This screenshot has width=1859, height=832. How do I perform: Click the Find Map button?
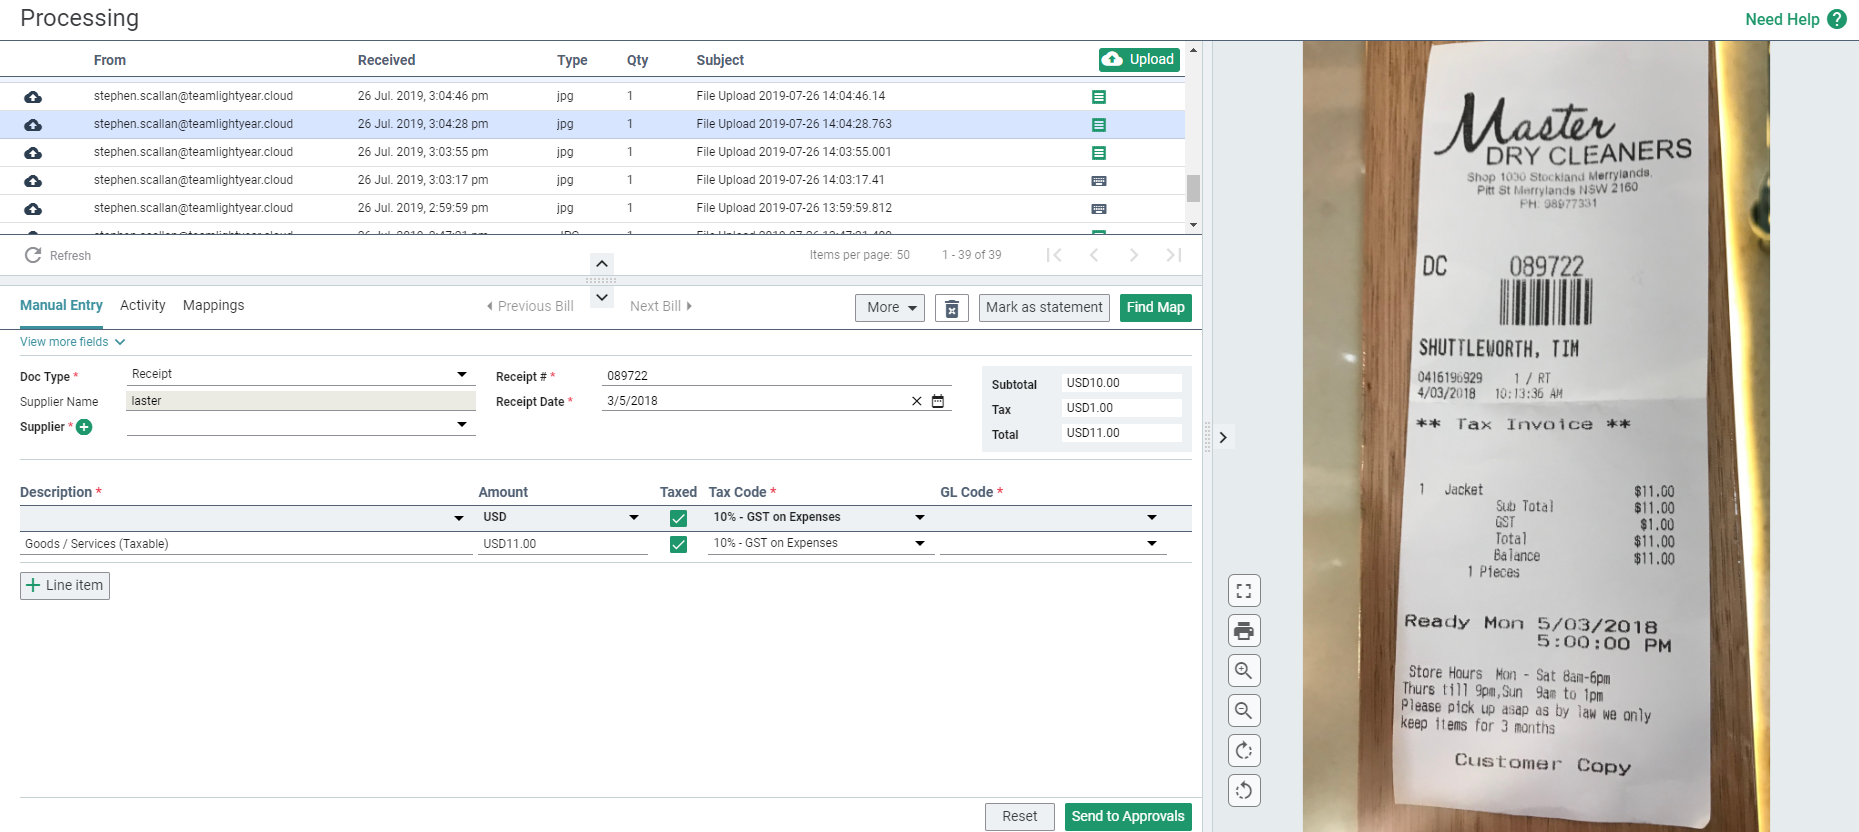tap(1156, 308)
